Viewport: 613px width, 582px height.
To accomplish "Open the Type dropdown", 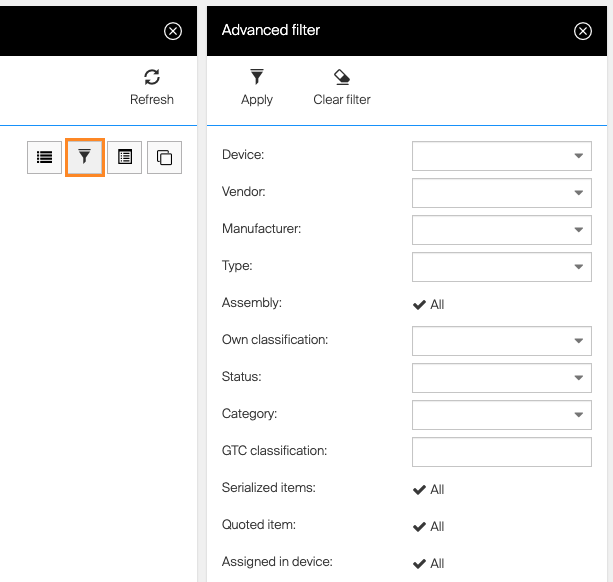I will pos(501,267).
